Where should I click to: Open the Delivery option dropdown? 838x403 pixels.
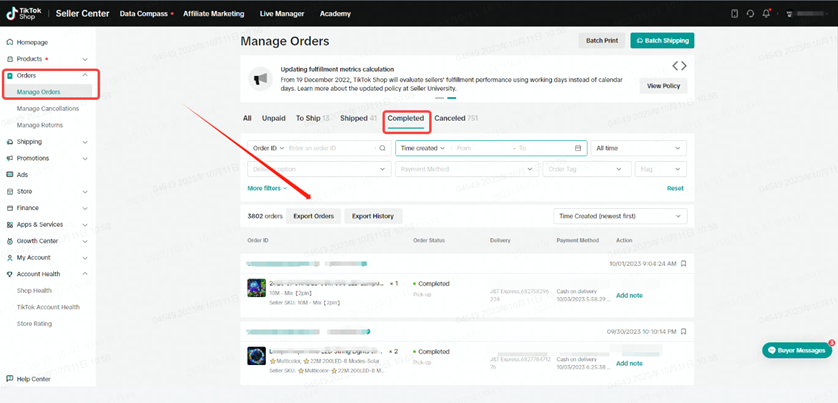point(319,169)
